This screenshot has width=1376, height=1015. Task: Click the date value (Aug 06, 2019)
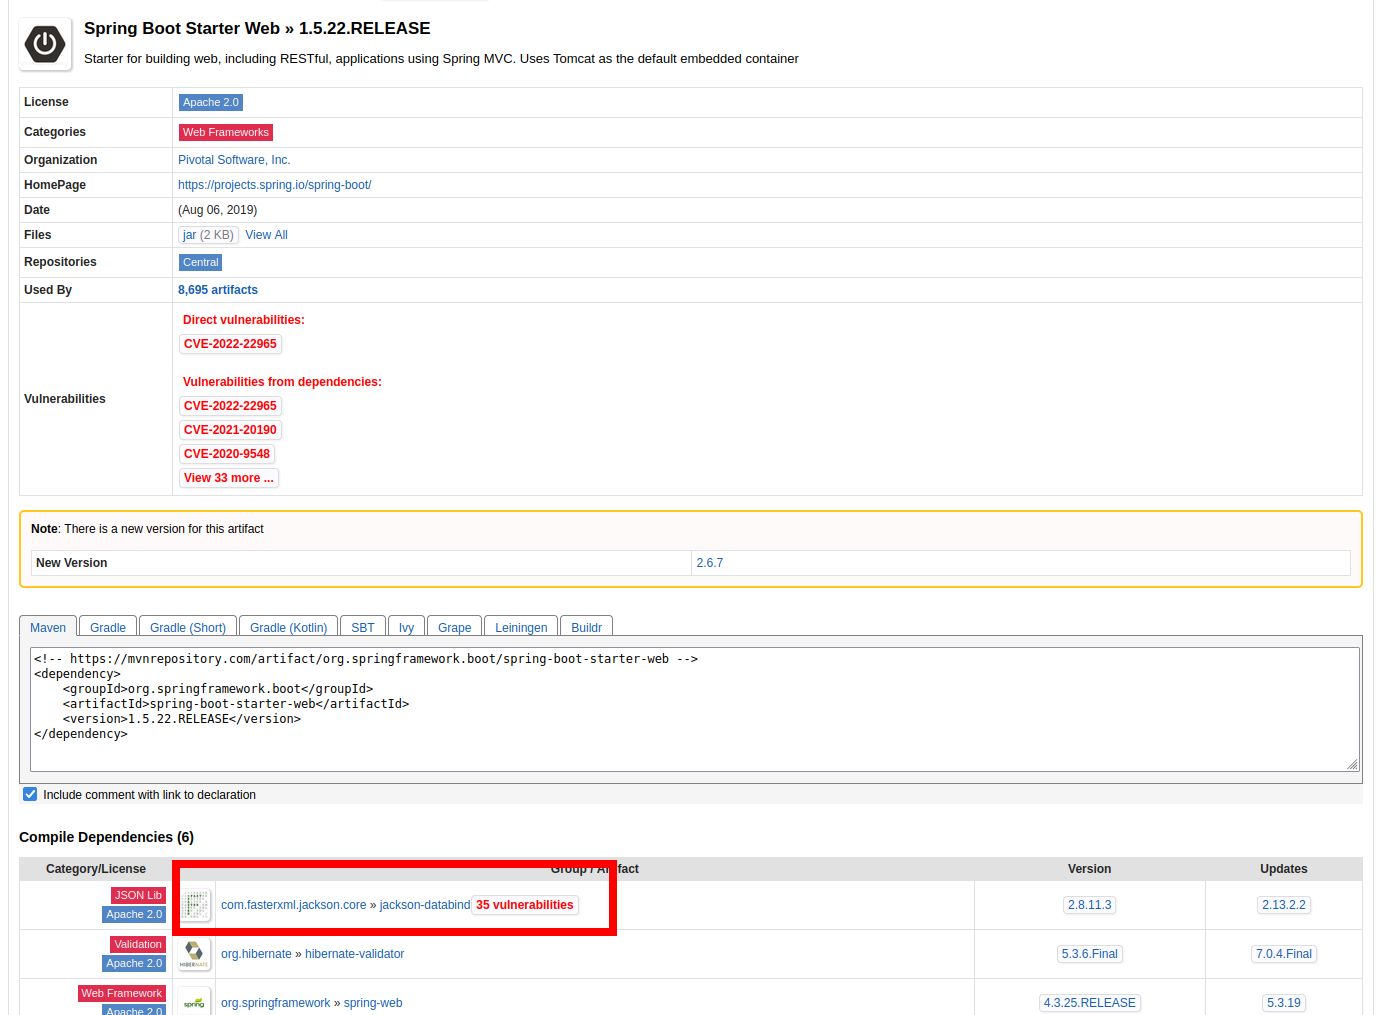[x=218, y=210]
